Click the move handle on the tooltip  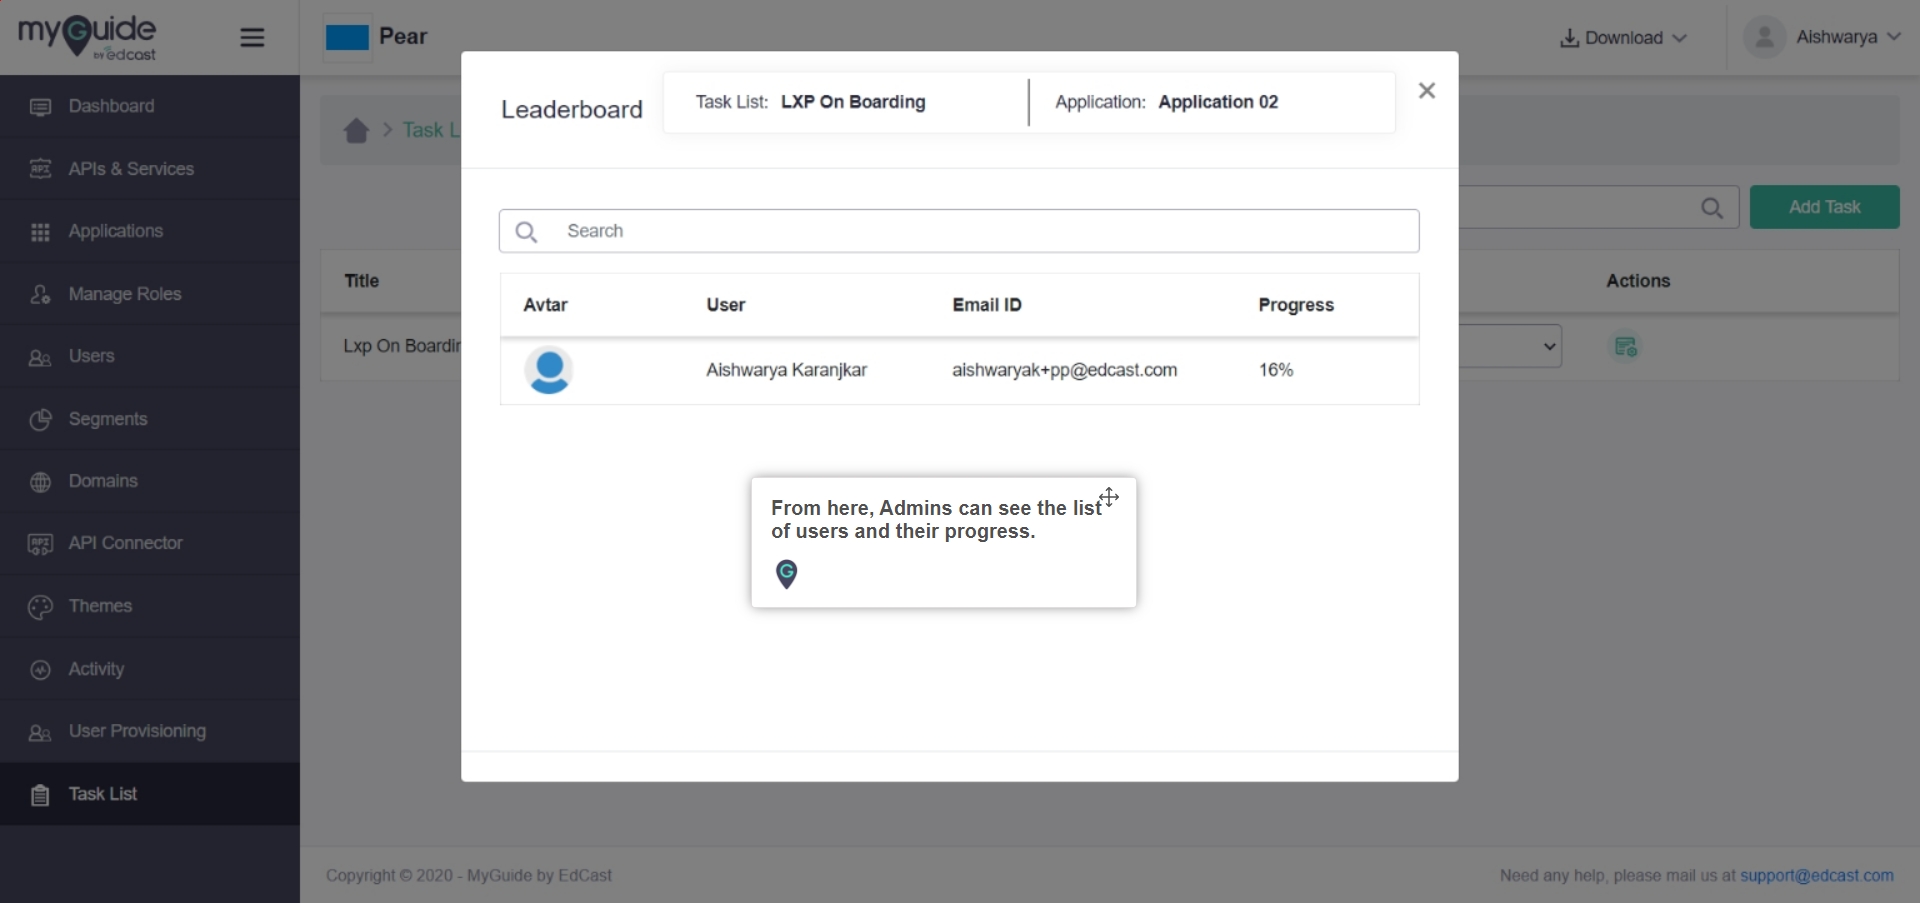(x=1109, y=497)
